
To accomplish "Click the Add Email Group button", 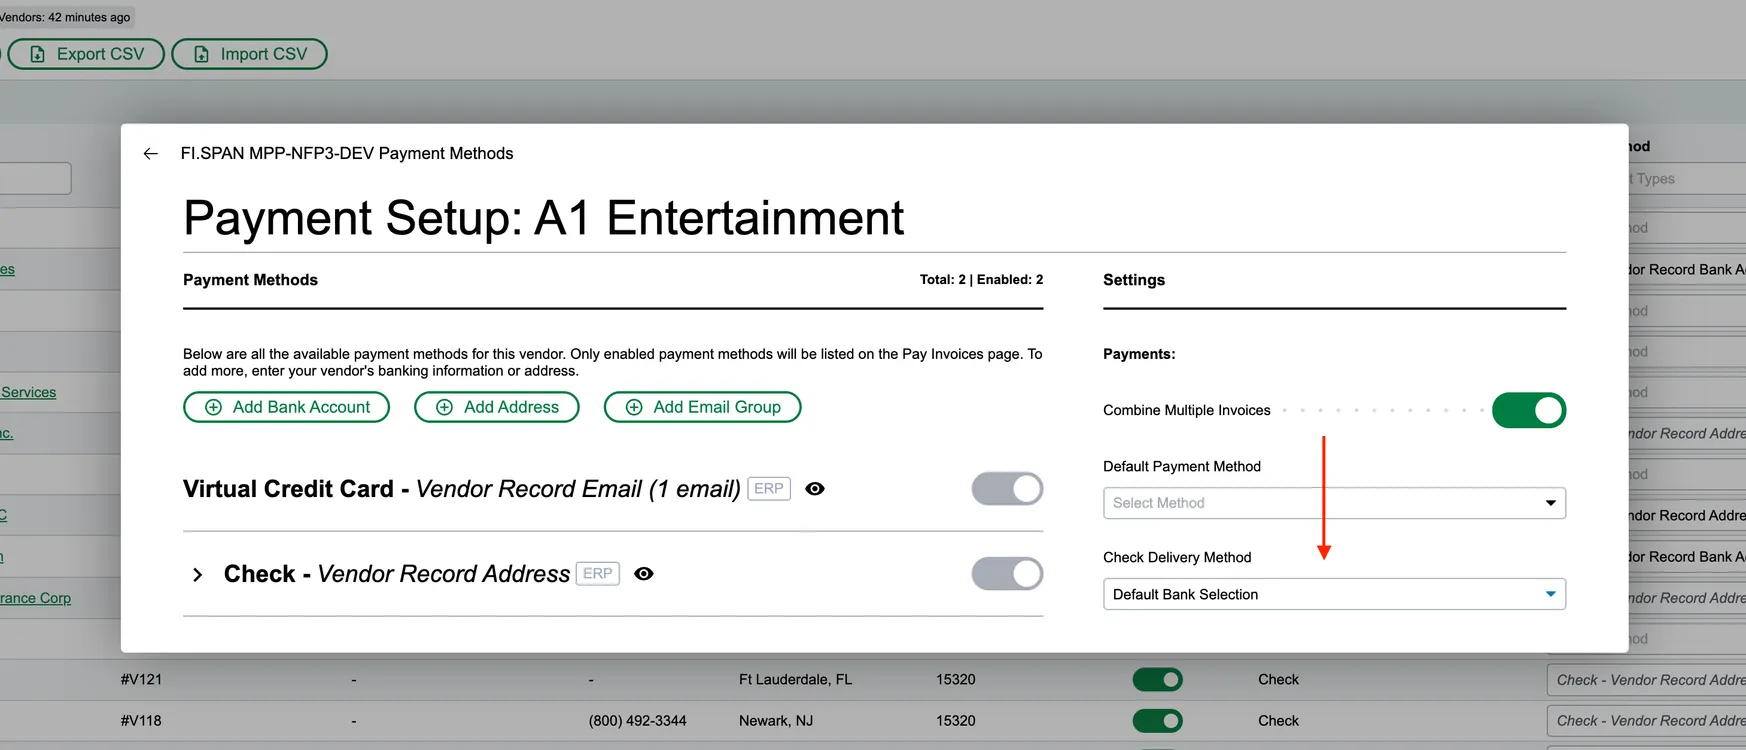I will 703,407.
